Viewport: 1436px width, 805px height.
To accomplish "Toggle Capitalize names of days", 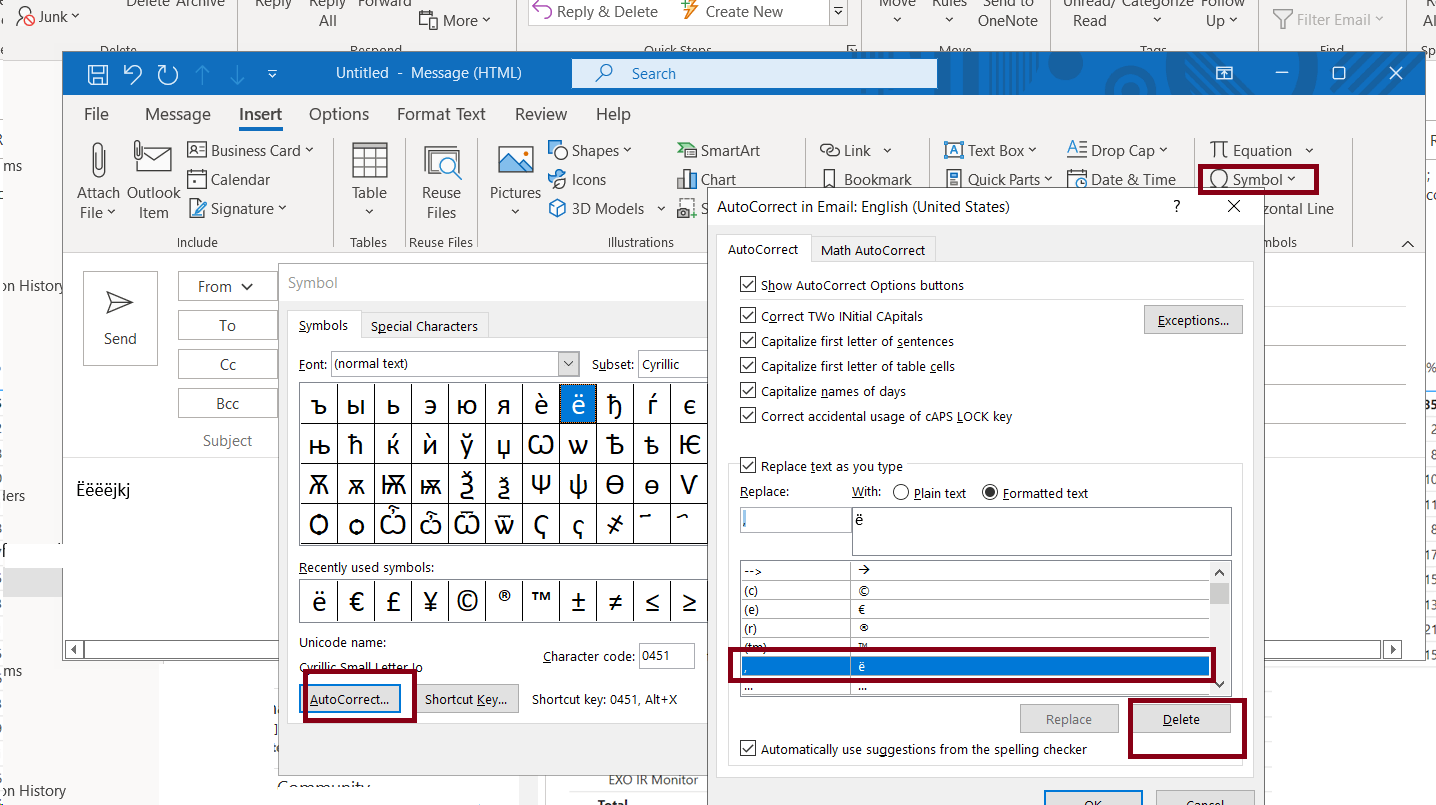I will 748,391.
